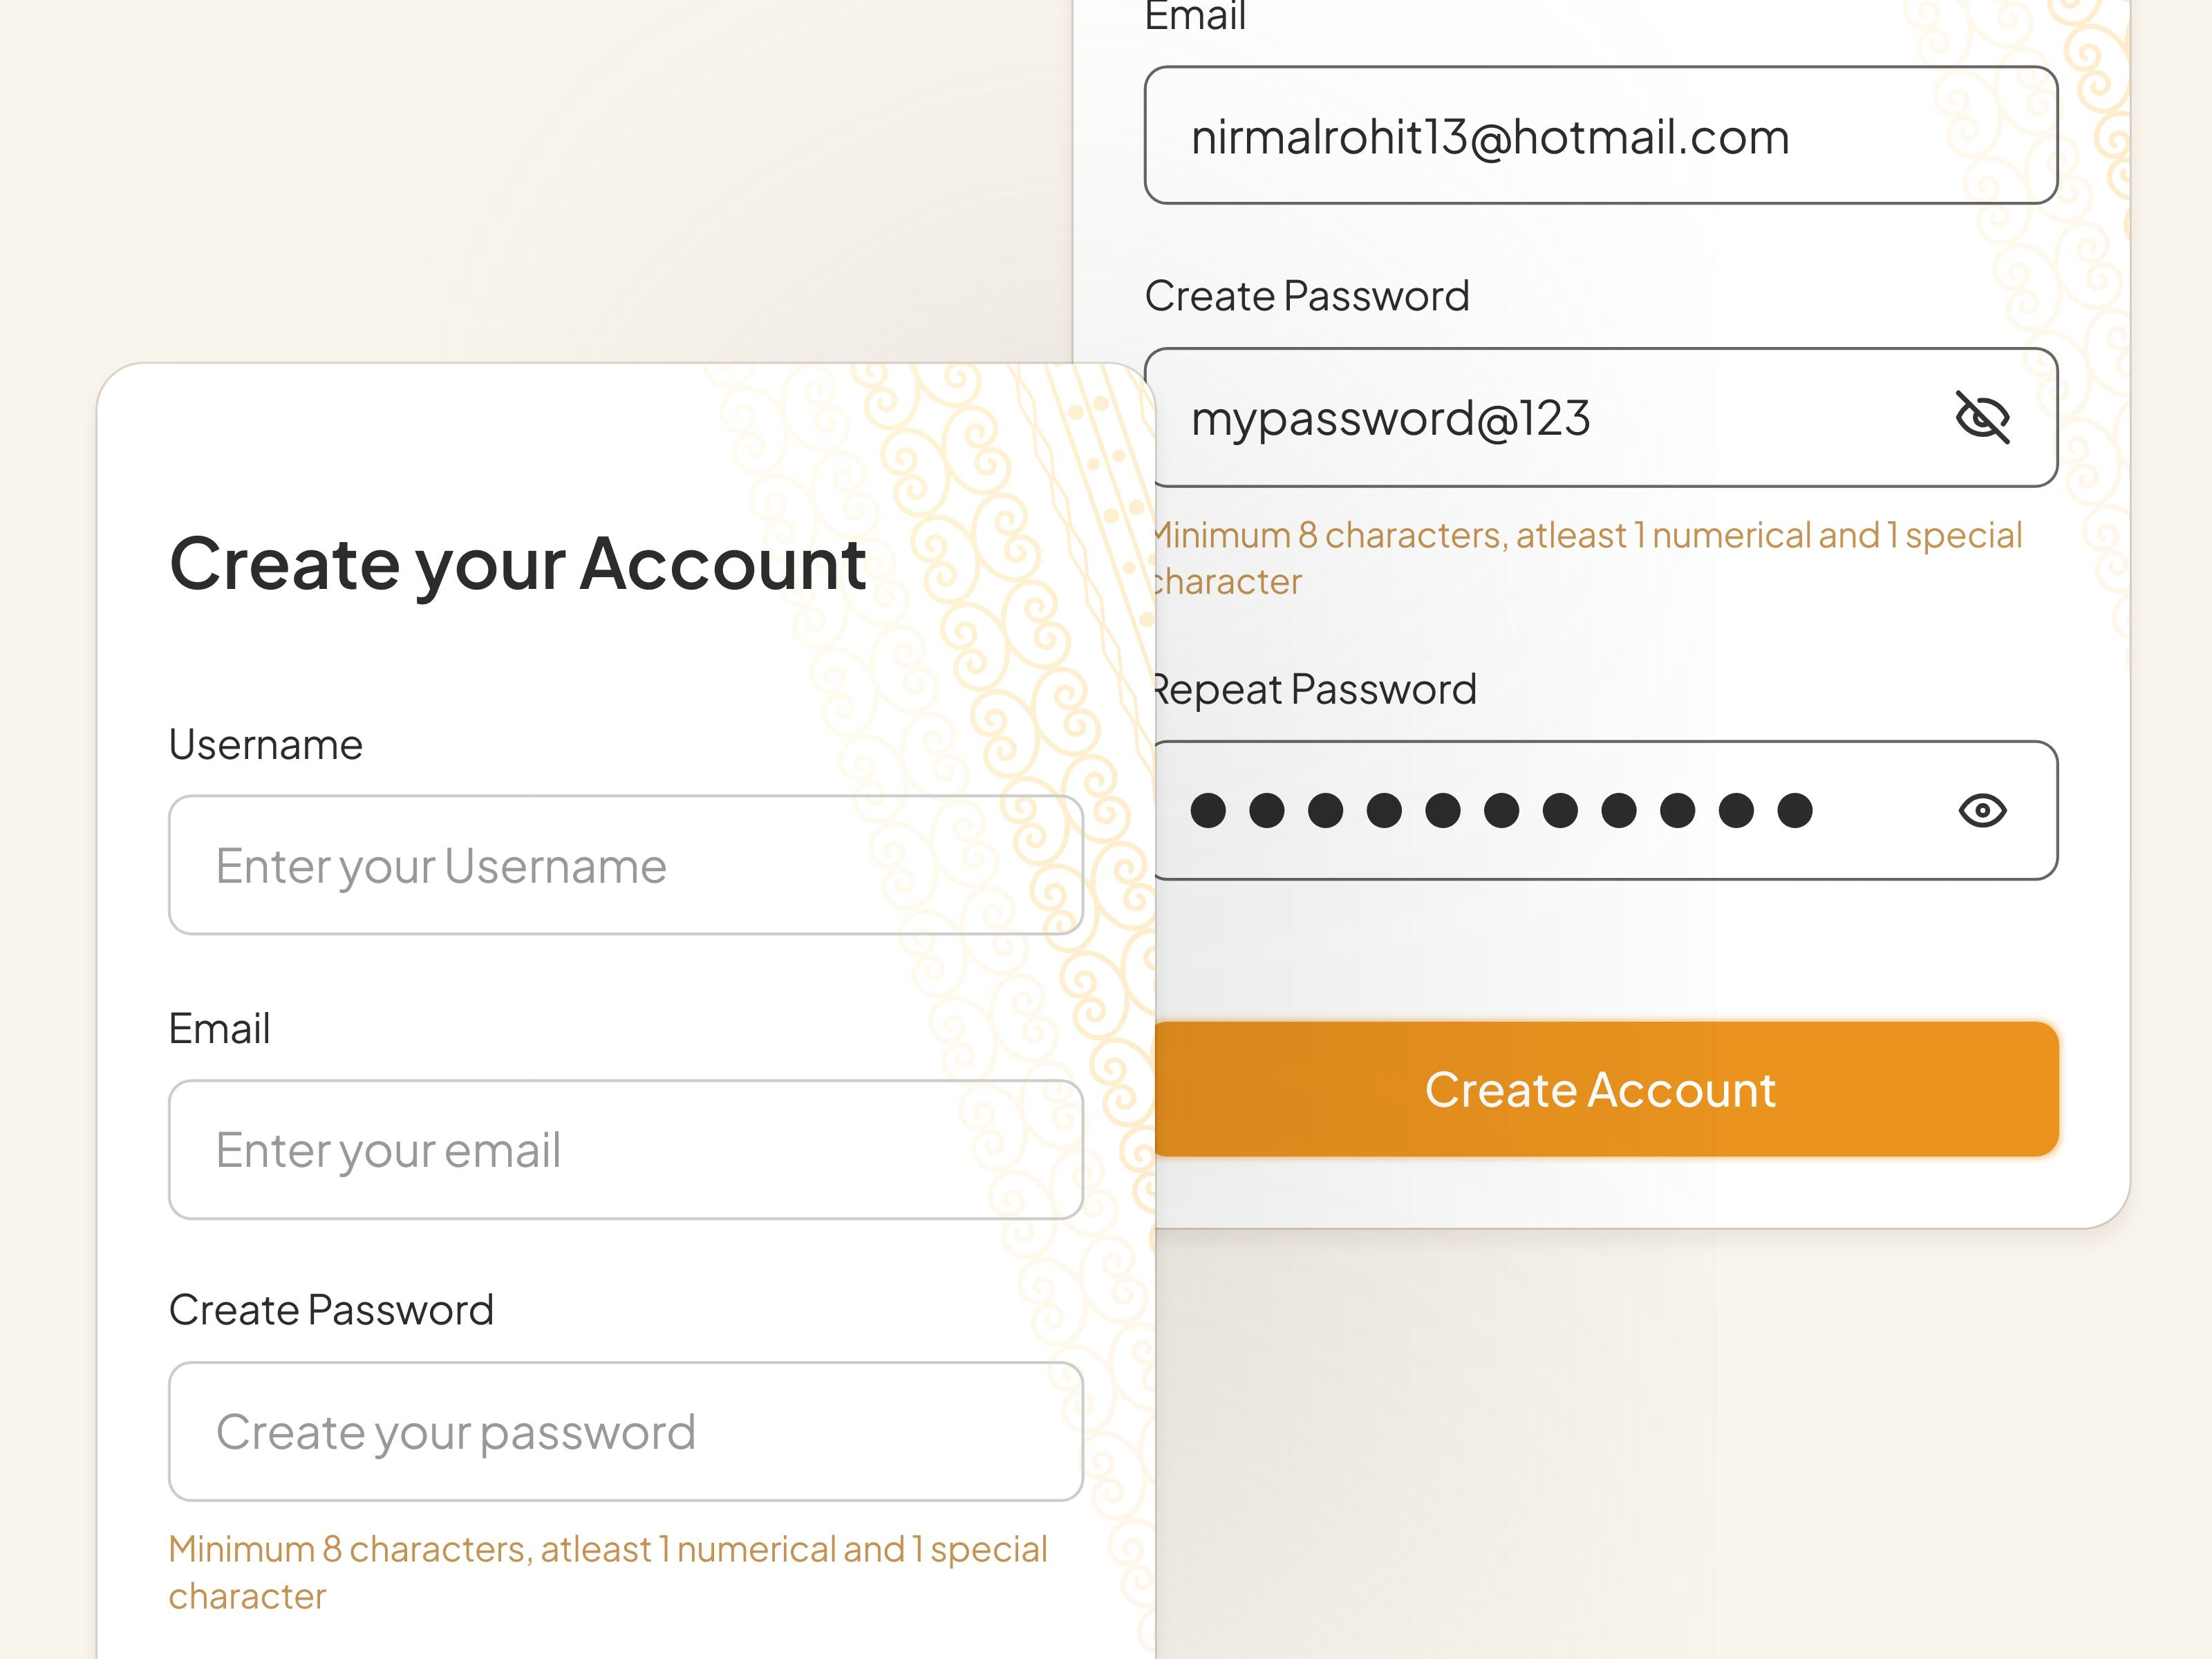Hide the Repeat Password dots
This screenshot has width=2212, height=1659.
tap(1983, 812)
